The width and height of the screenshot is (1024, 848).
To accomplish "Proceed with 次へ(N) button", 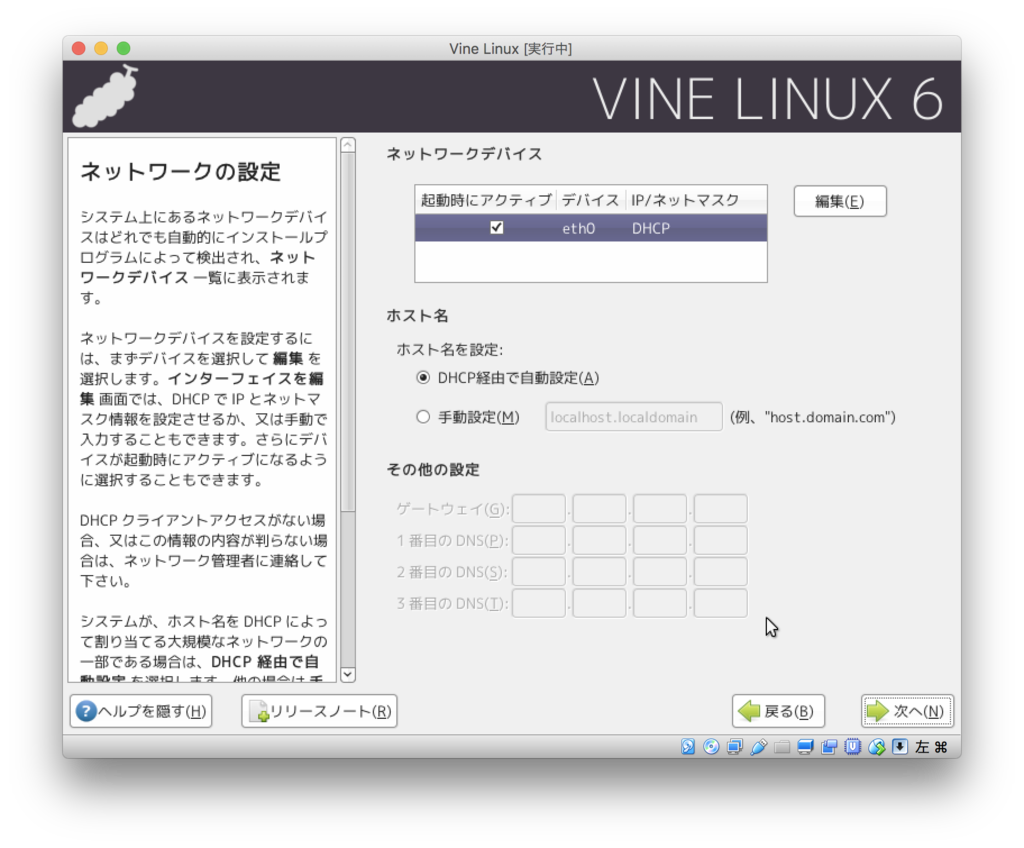I will tap(907, 711).
